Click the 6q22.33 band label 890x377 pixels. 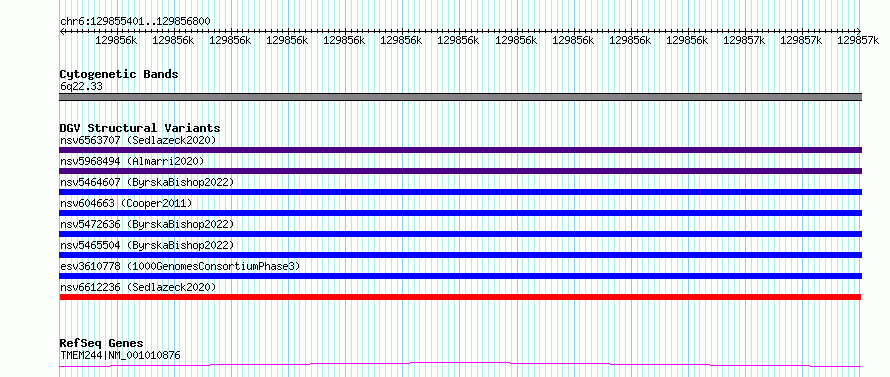click(x=81, y=87)
